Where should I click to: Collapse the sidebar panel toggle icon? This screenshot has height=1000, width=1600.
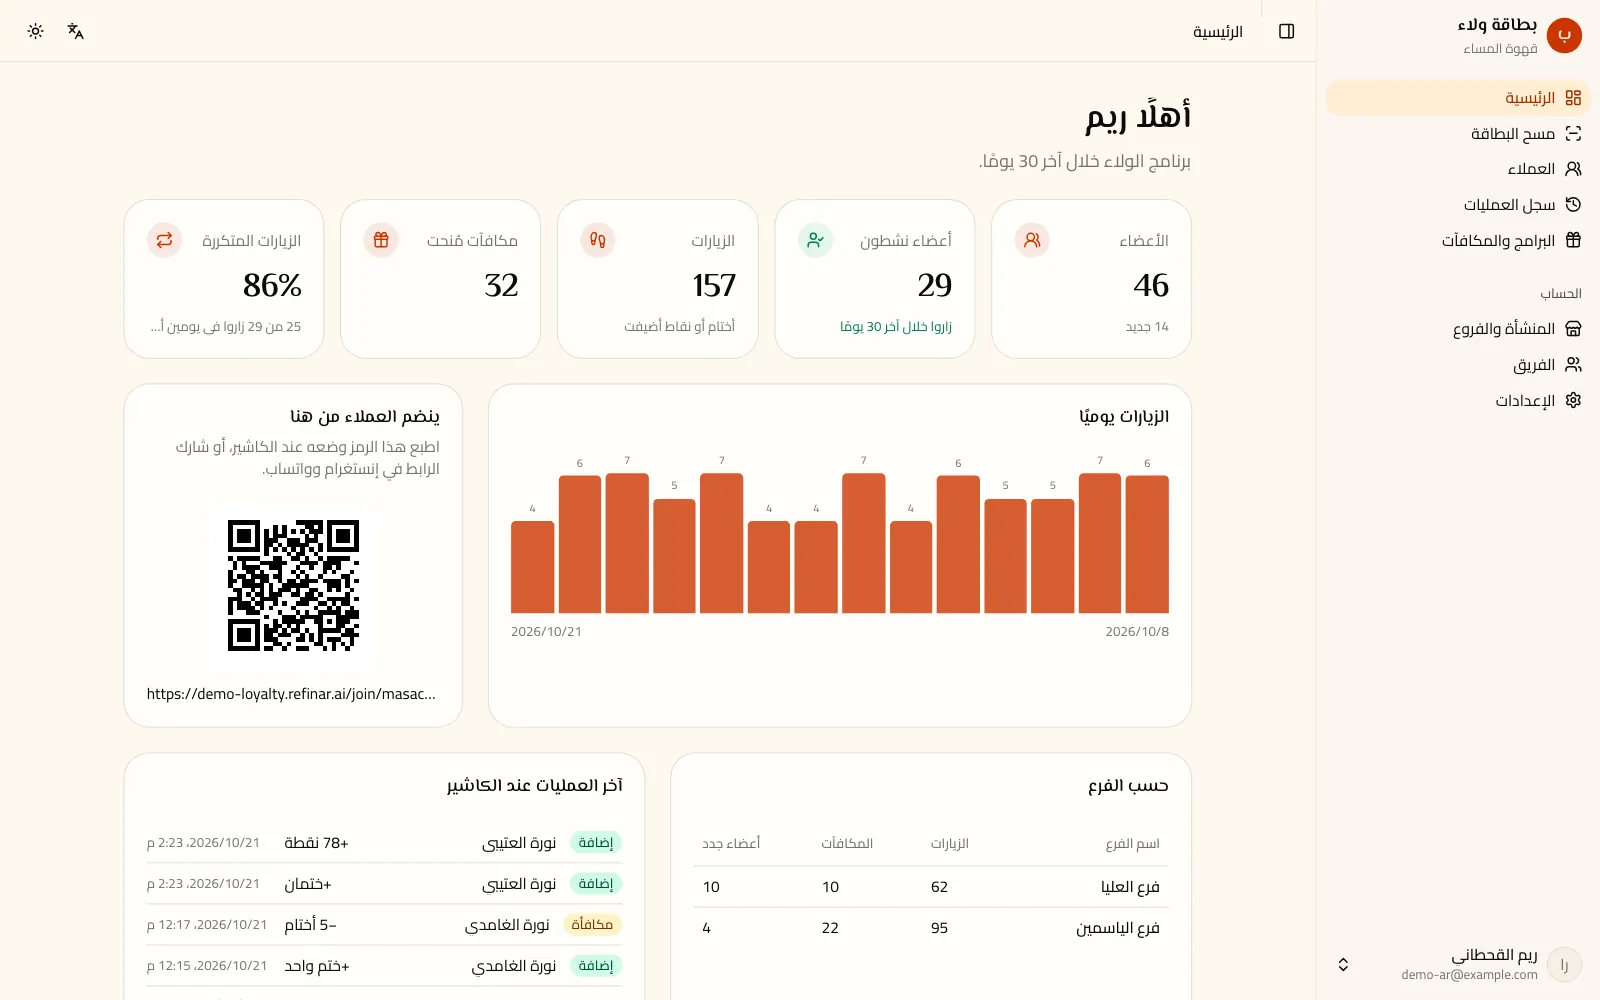(x=1287, y=31)
